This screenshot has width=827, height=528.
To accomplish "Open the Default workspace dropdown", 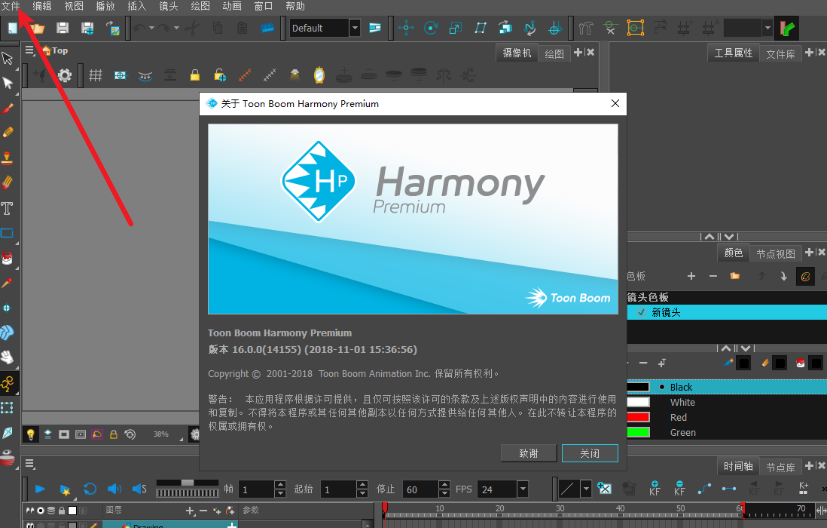I will pos(355,28).
